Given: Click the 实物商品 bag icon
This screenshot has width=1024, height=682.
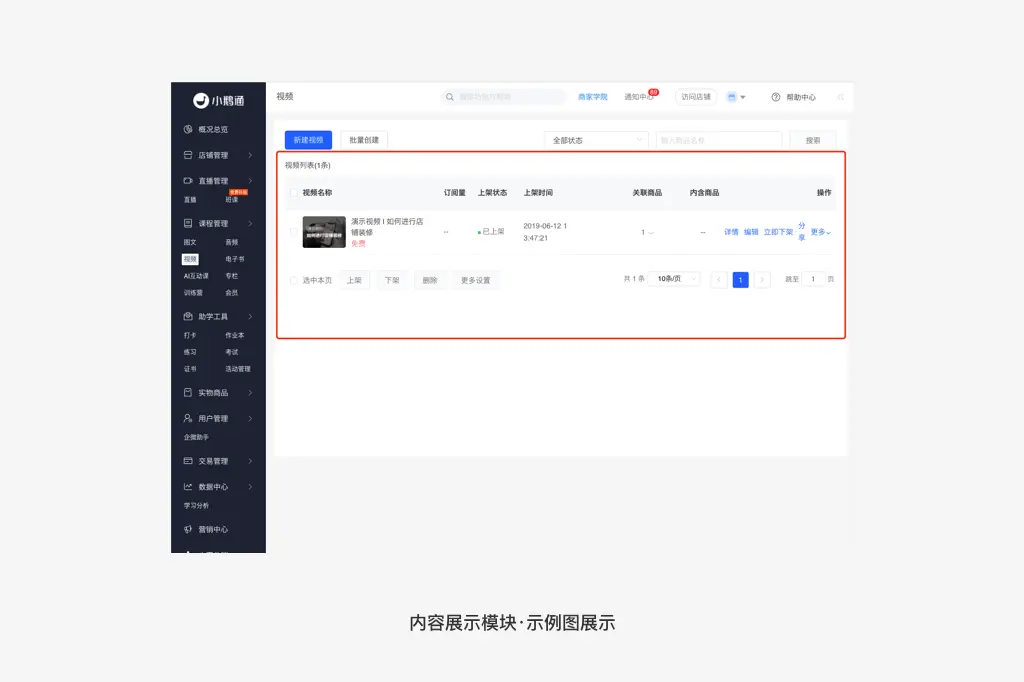Looking at the screenshot, I should 188,393.
